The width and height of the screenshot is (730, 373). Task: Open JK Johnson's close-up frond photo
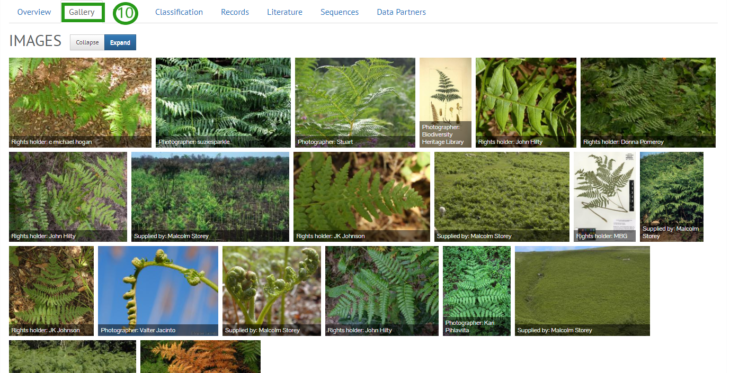[x=362, y=197]
